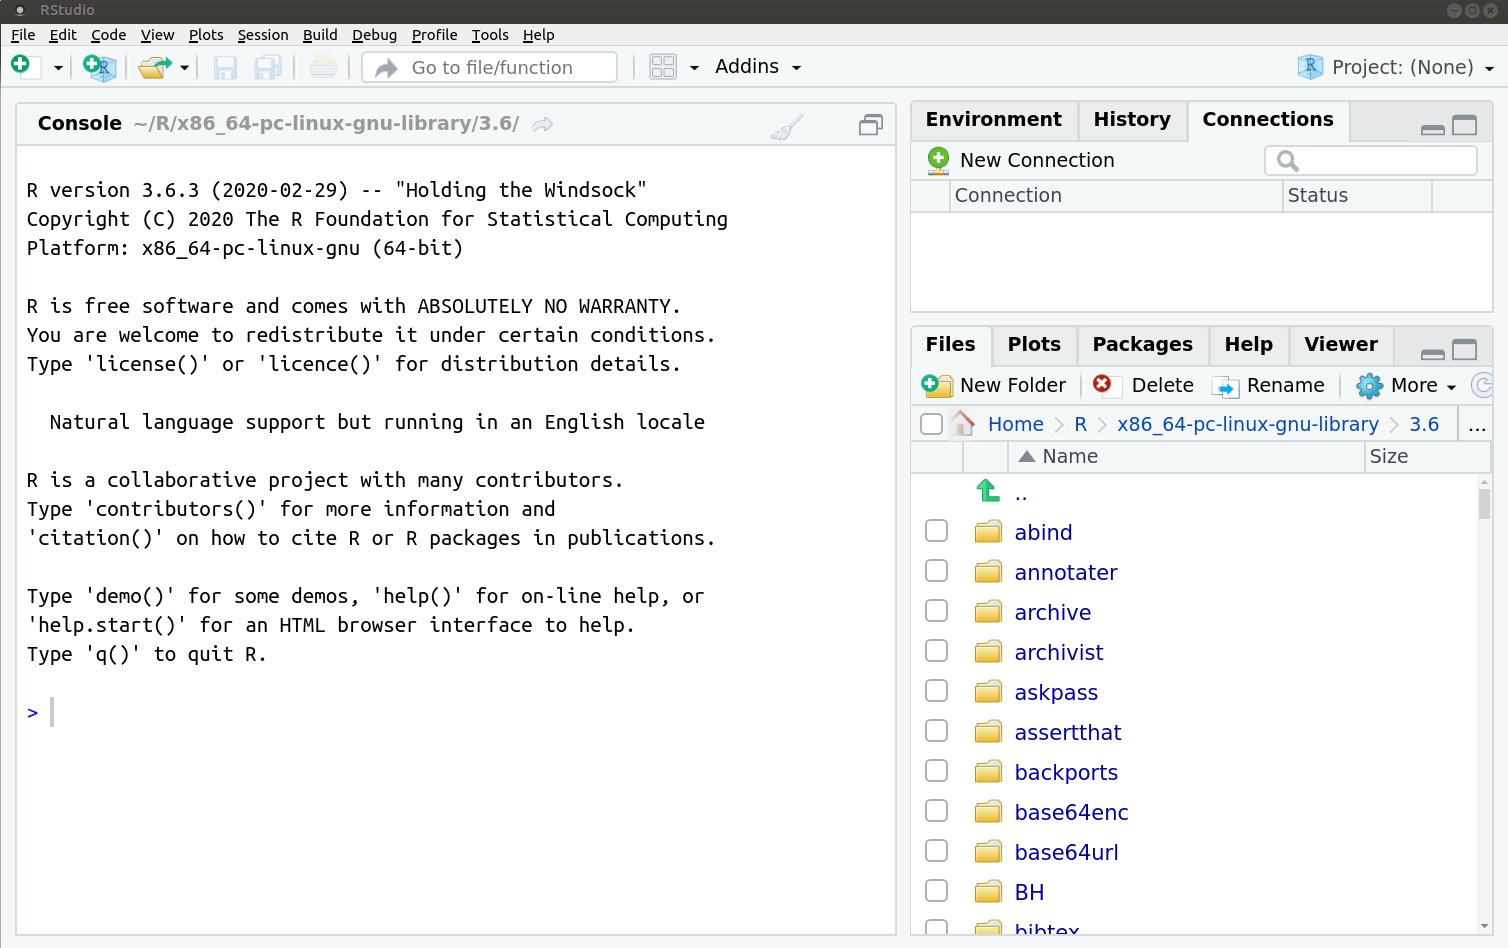
Task: Click the 3.6 breadcrumb link
Action: tap(1424, 424)
